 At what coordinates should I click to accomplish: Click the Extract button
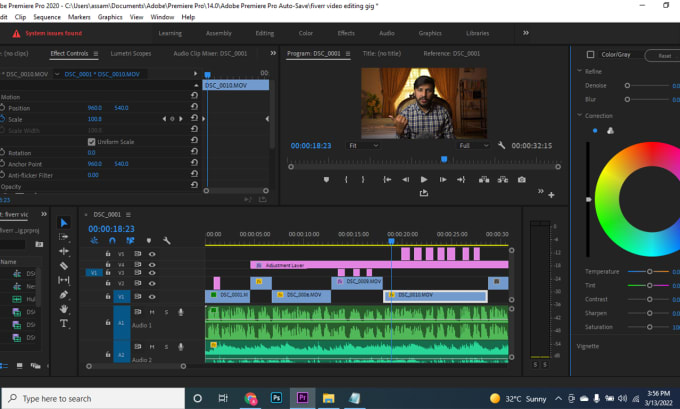[x=503, y=180]
